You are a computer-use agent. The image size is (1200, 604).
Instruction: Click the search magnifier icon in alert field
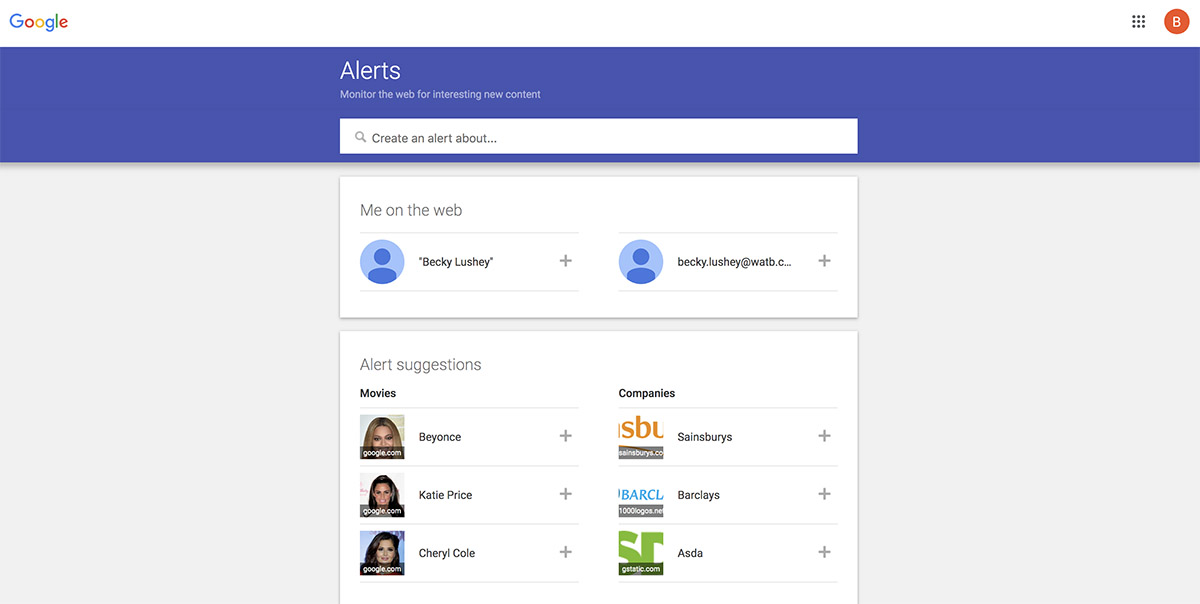(x=360, y=136)
